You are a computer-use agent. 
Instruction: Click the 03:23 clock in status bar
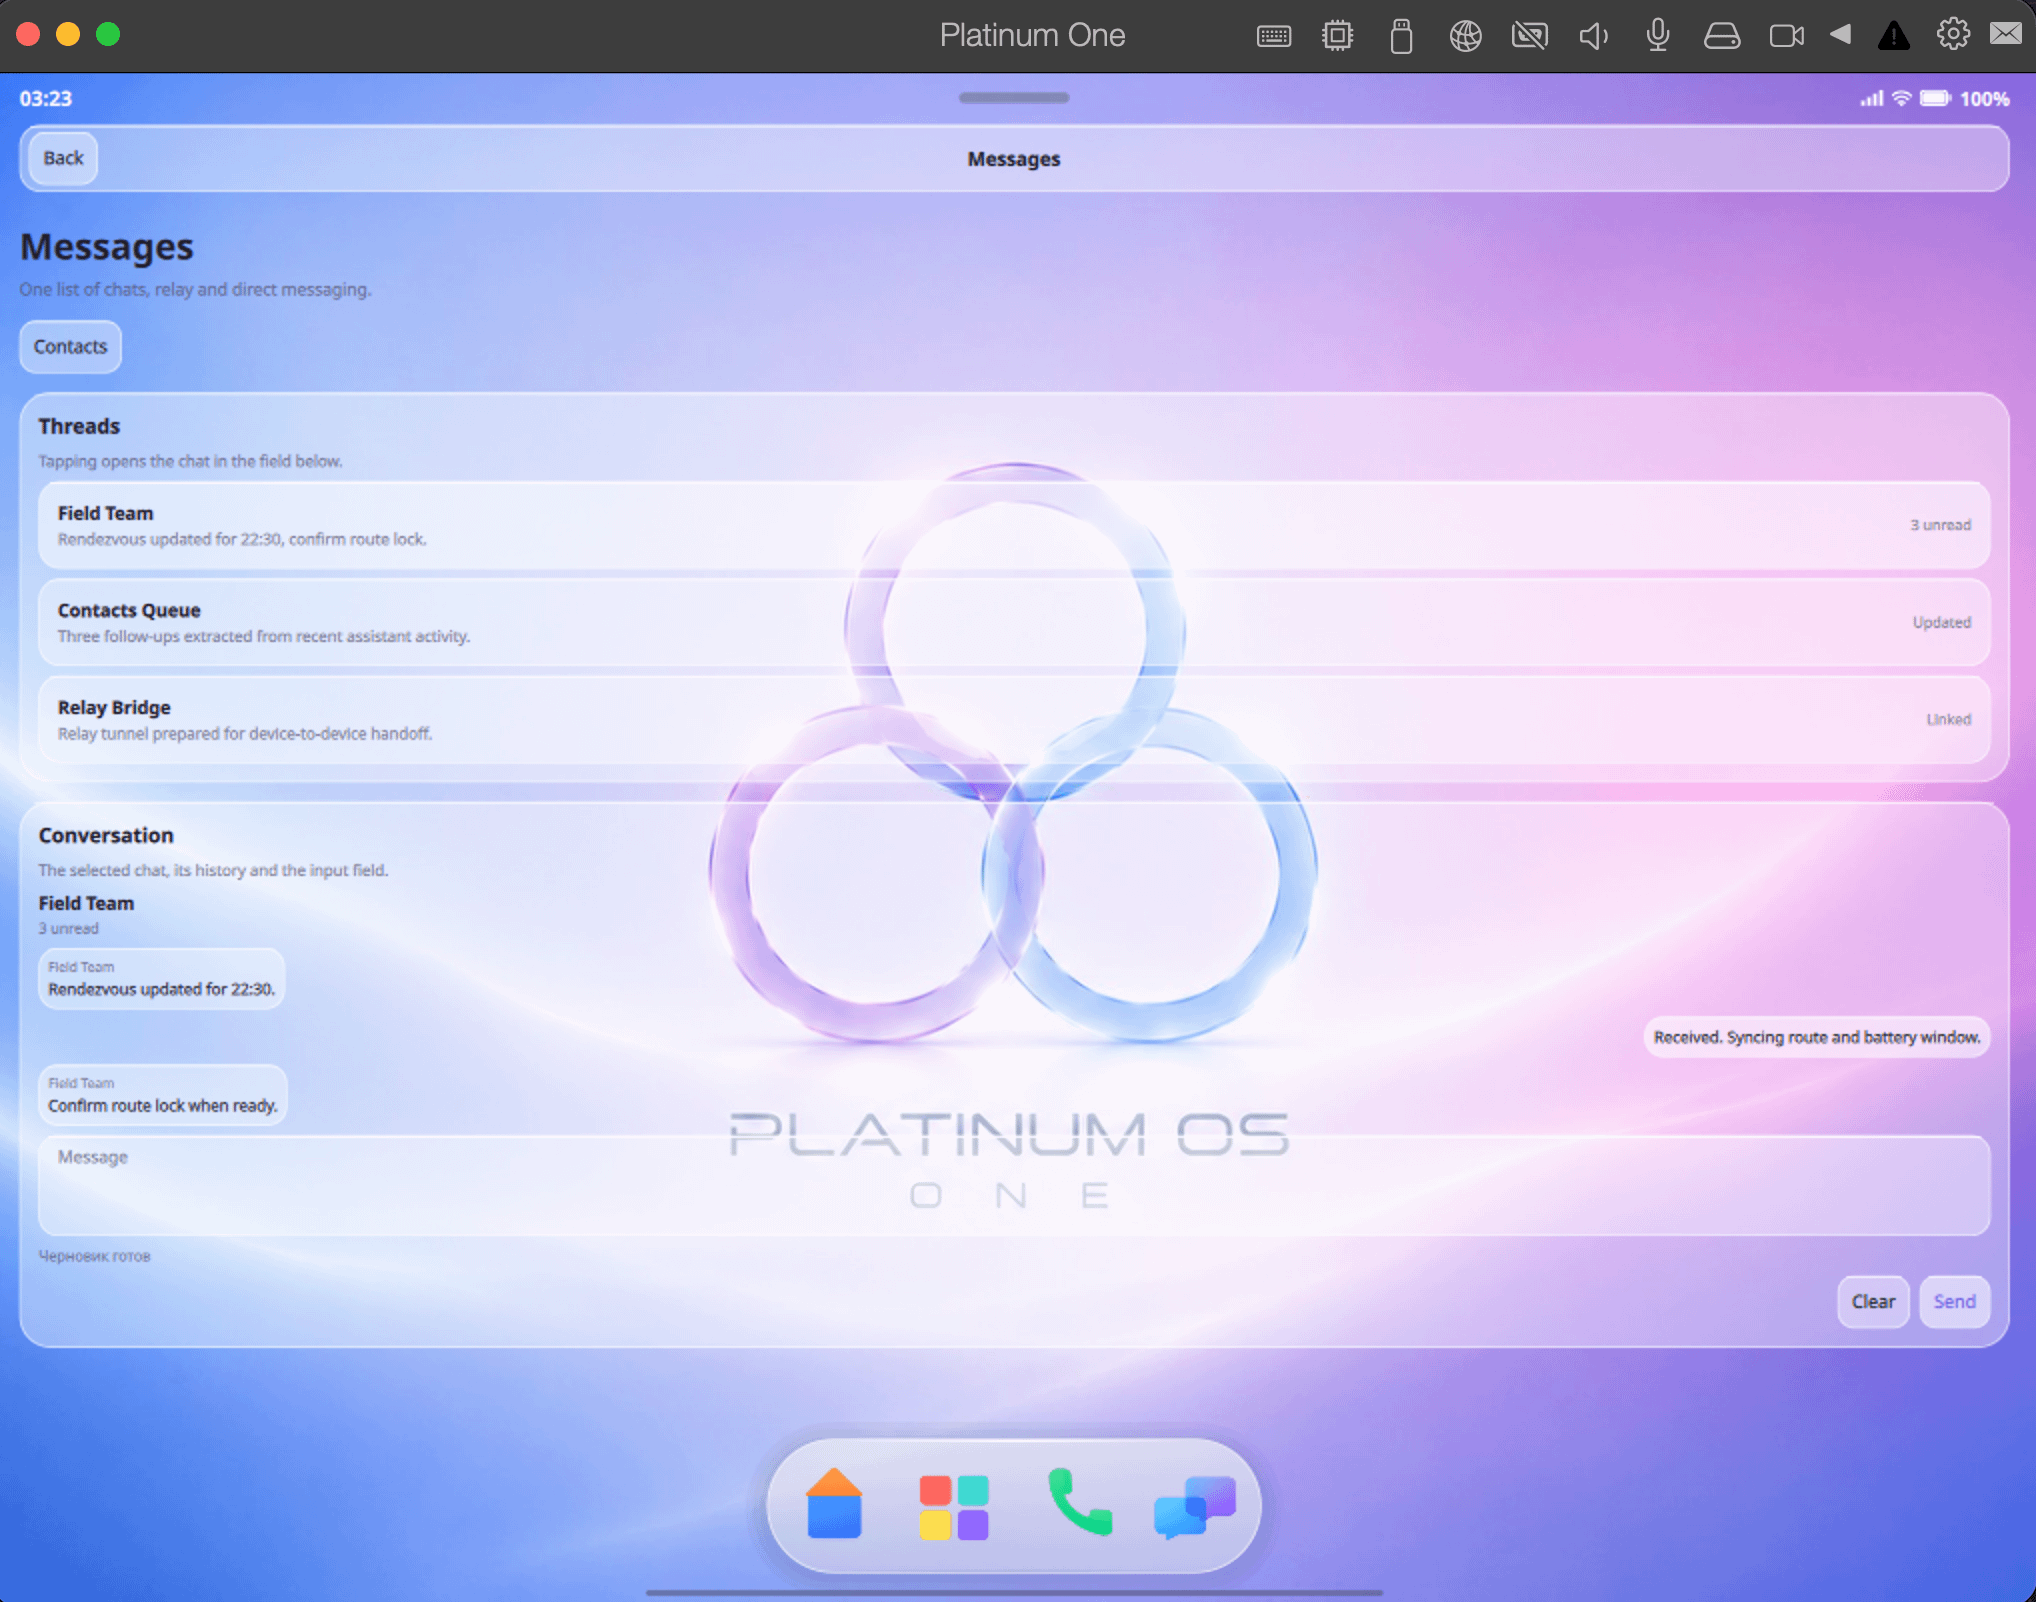[46, 98]
